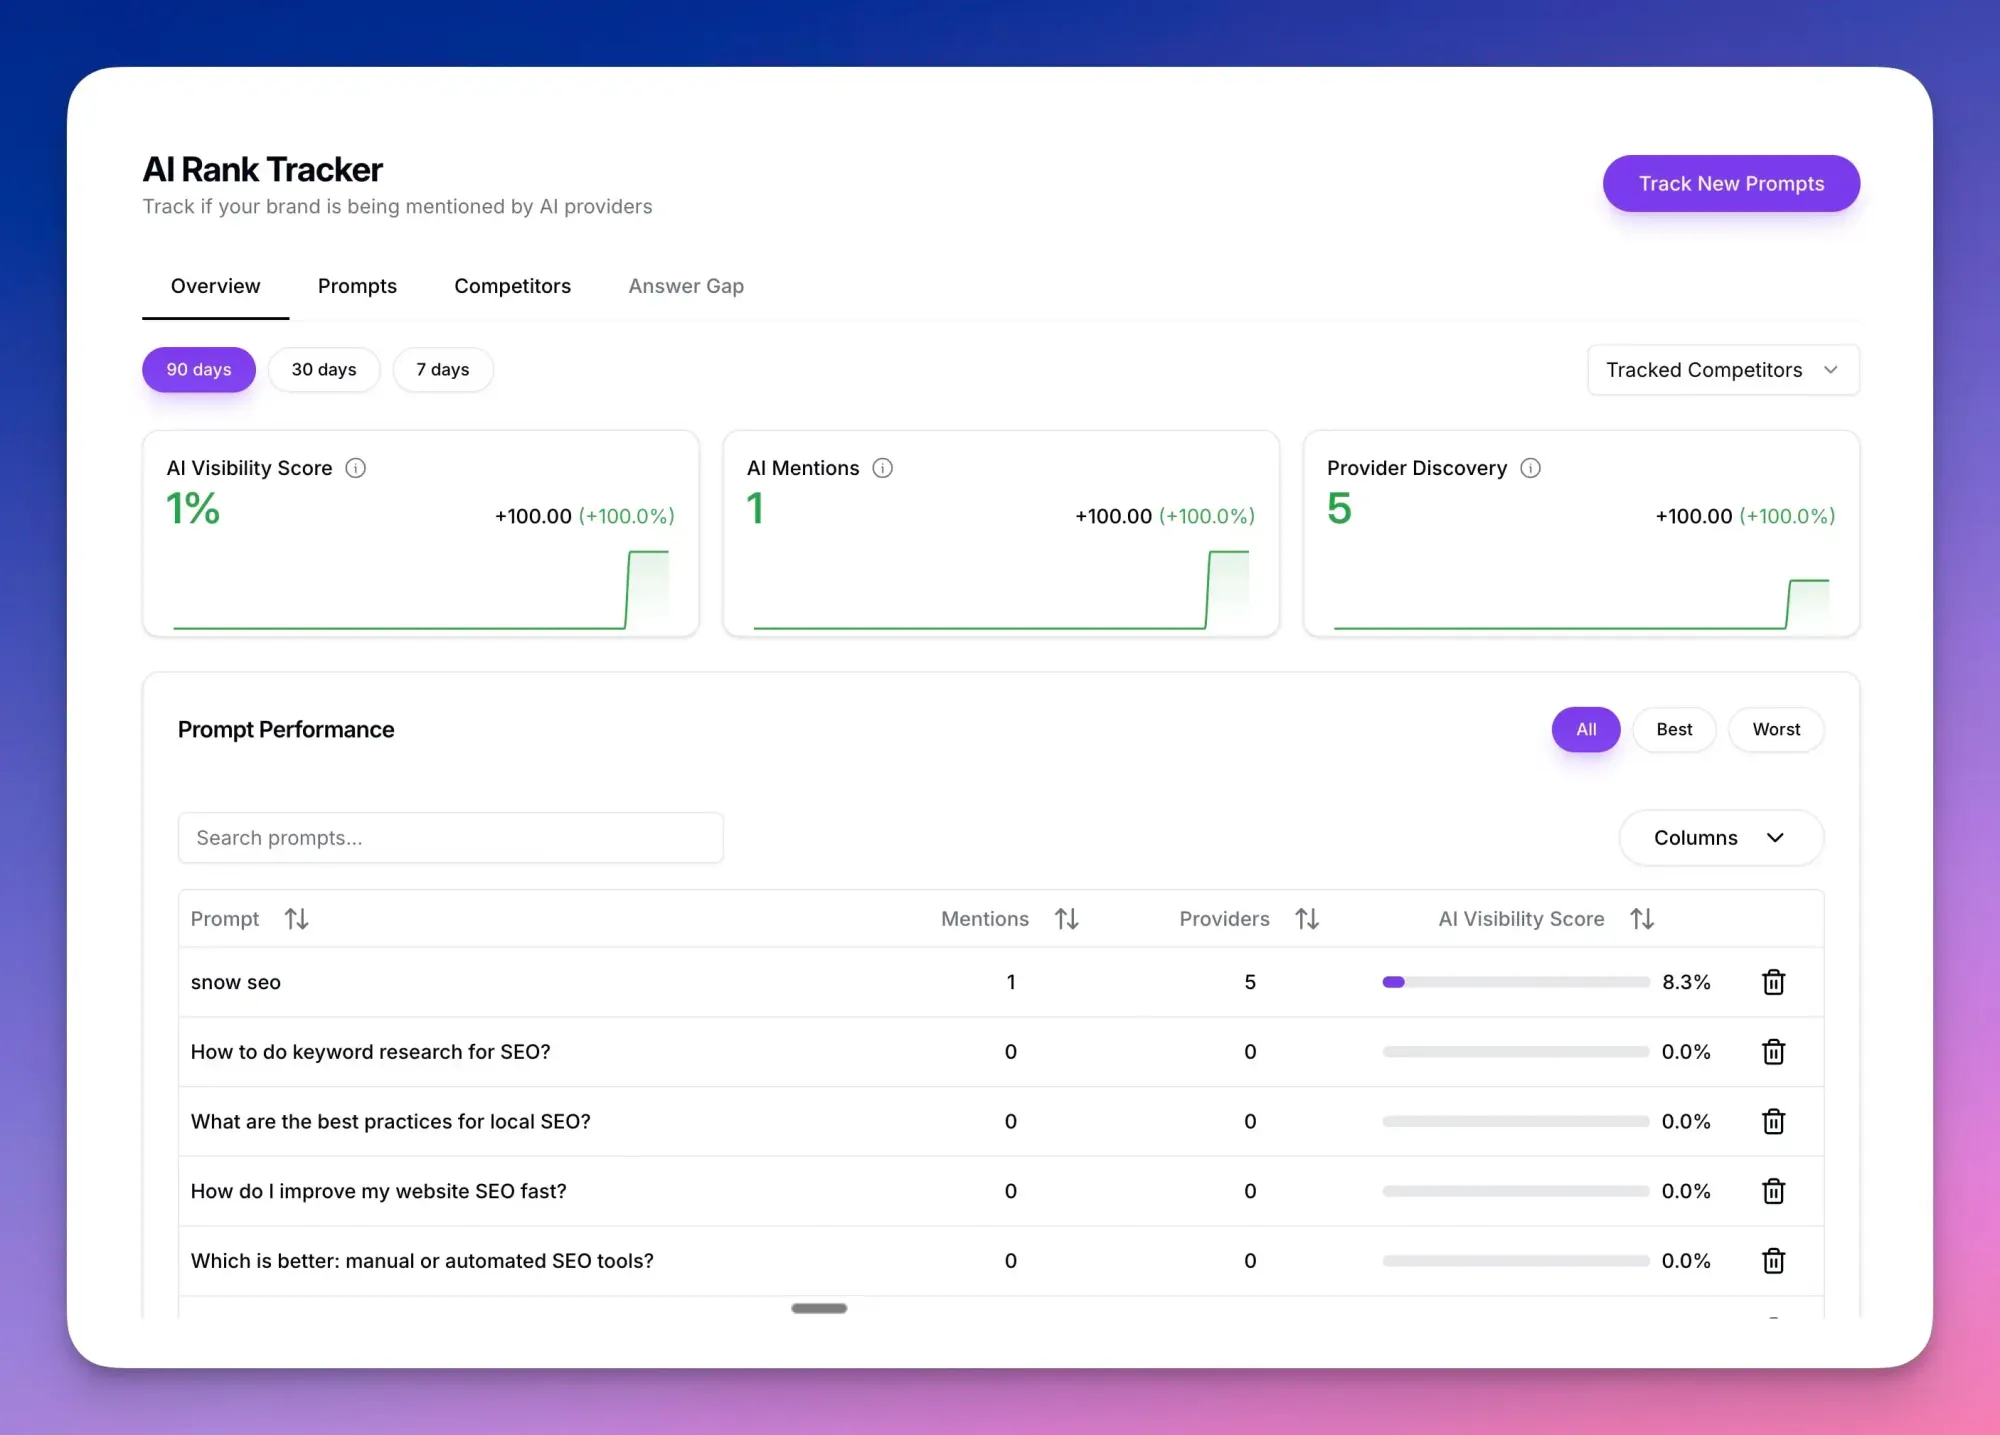This screenshot has width=2000, height=1435.
Task: Click the snow seo visibility score bar
Action: [1513, 982]
